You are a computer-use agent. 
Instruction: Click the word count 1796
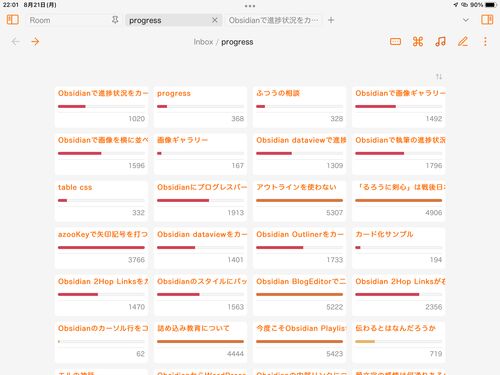click(434, 166)
